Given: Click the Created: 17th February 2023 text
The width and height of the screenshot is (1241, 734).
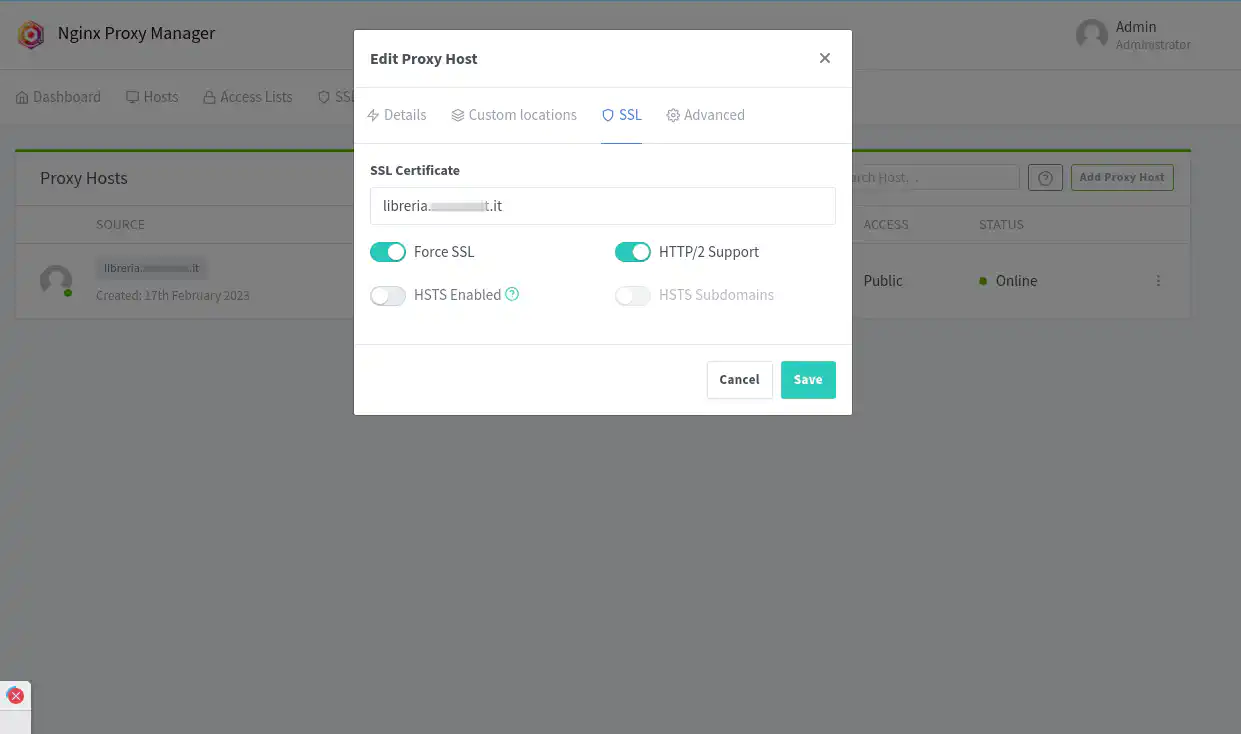Looking at the screenshot, I should click(x=173, y=296).
